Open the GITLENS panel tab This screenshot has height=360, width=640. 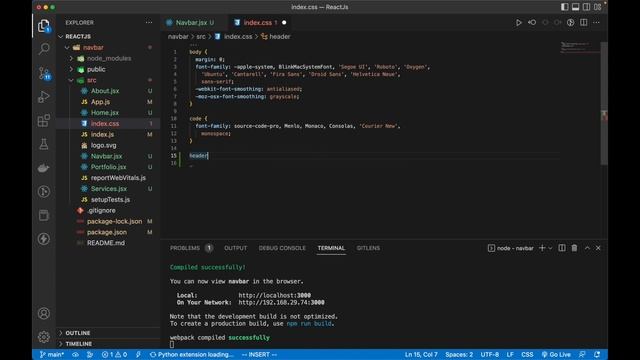(368, 248)
